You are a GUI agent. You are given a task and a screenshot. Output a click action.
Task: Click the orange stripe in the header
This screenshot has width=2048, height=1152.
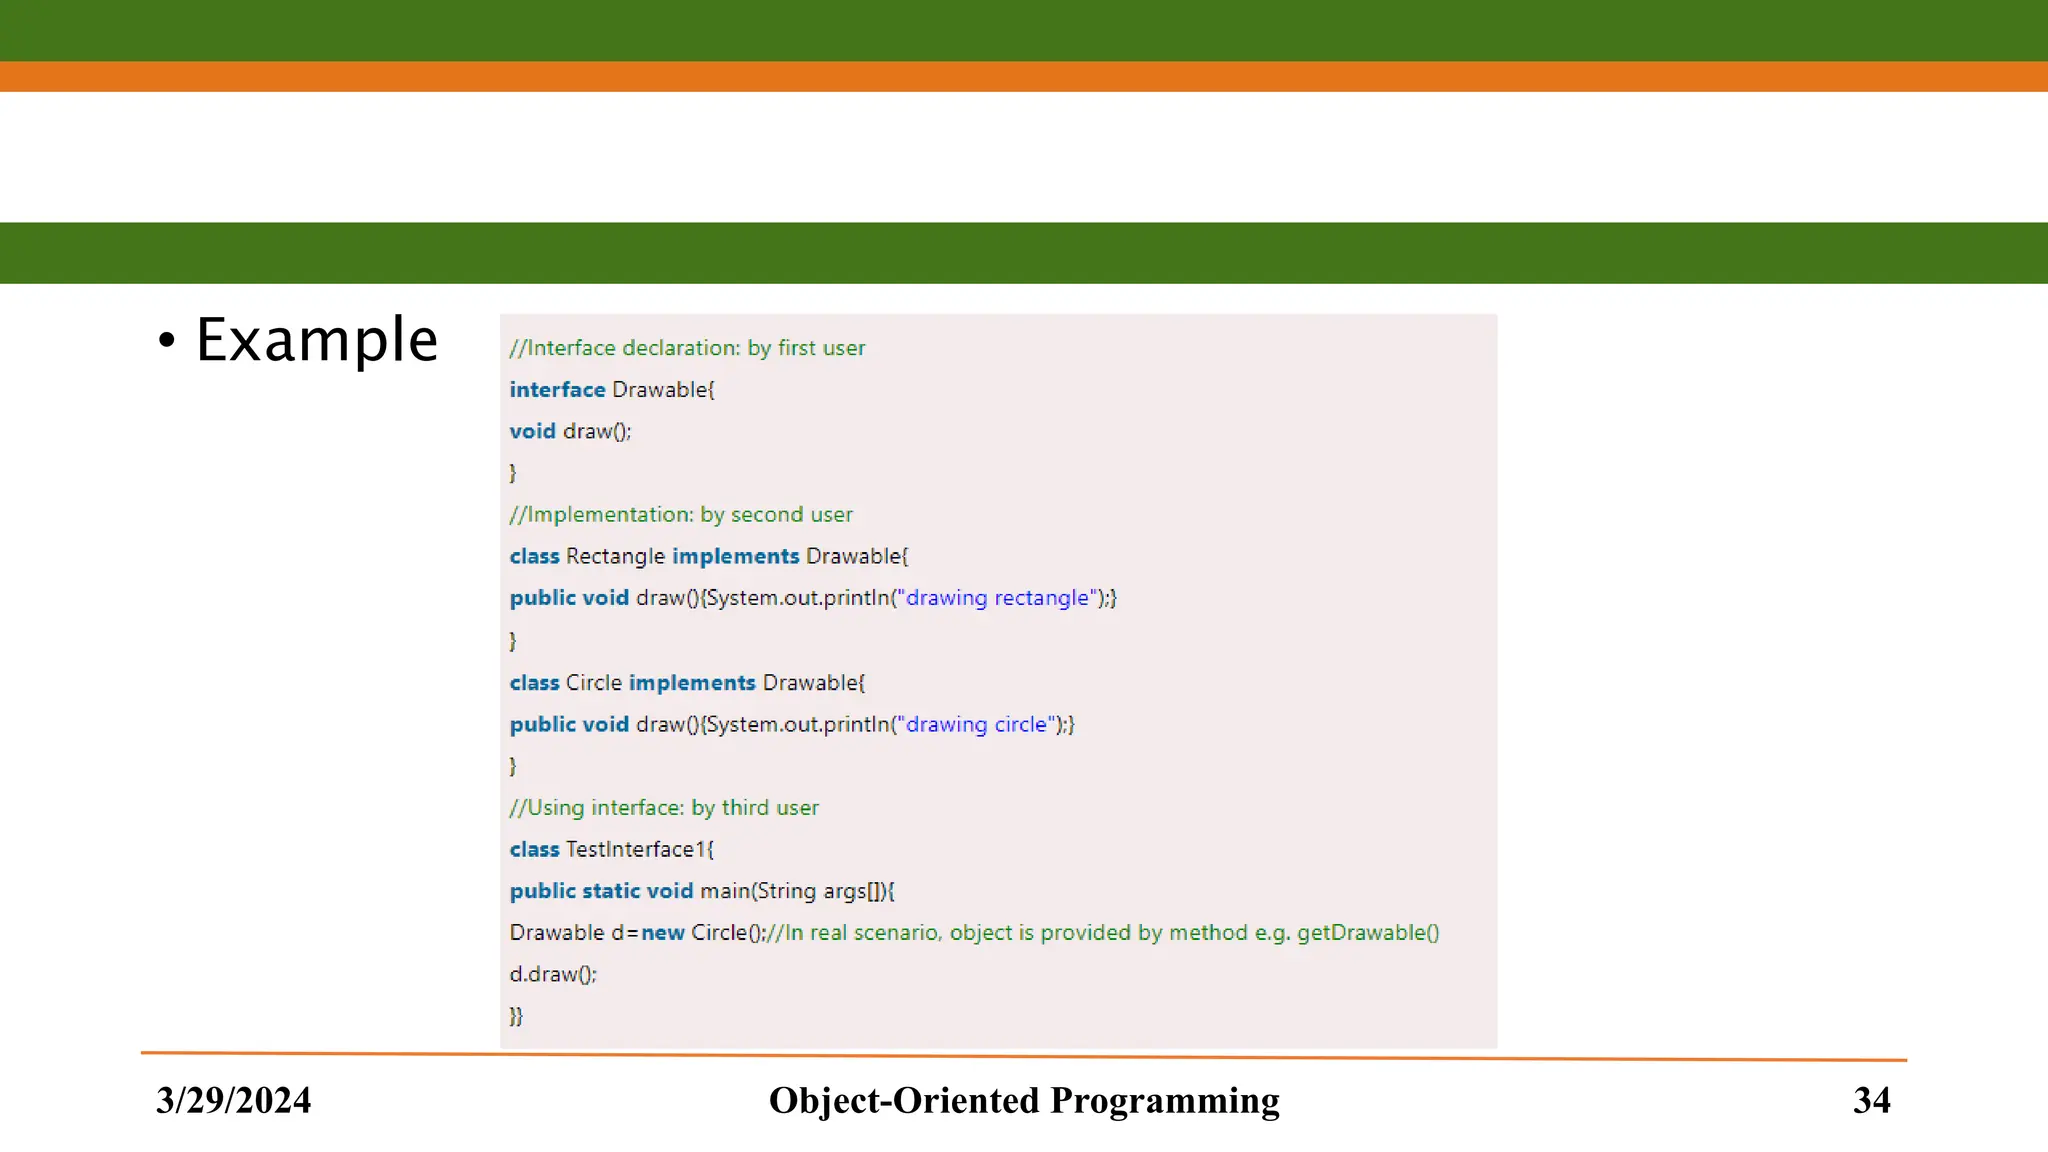pyautogui.click(x=1024, y=77)
